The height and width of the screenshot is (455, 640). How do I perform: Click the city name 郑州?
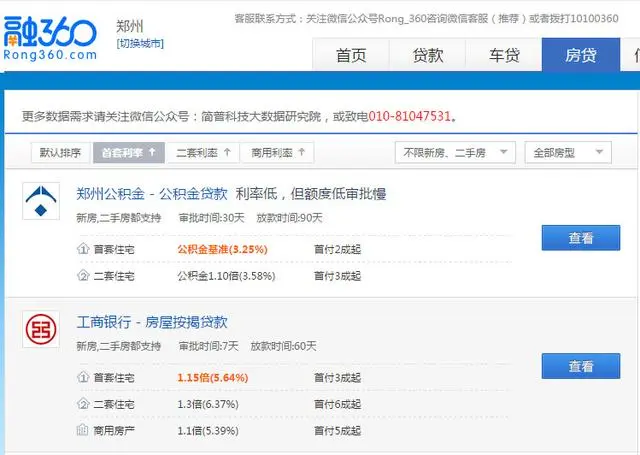point(130,26)
